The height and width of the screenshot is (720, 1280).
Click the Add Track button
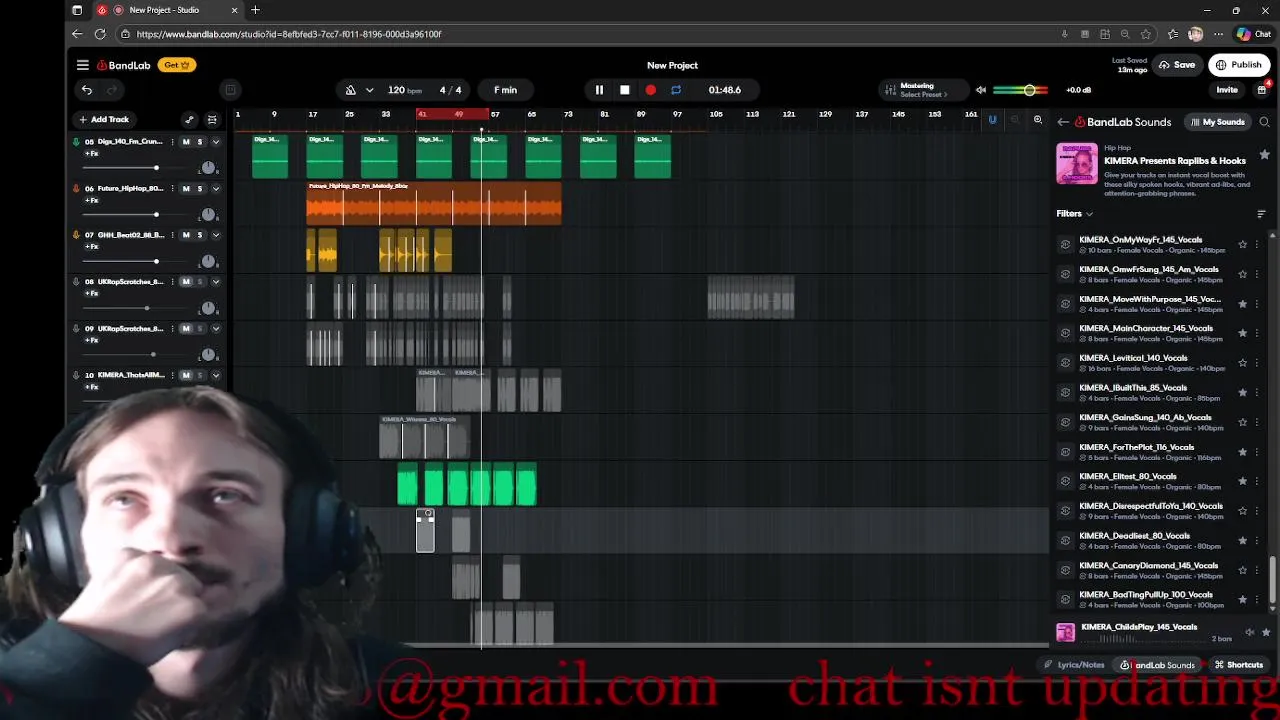coord(104,119)
